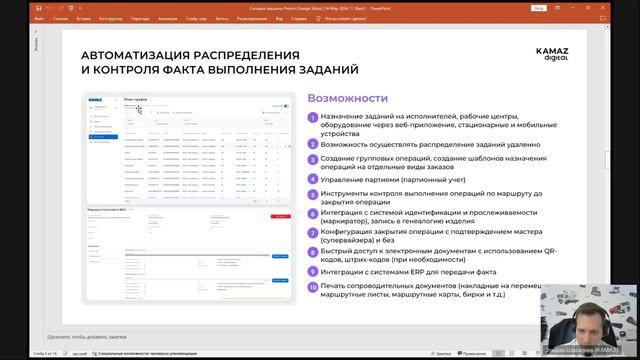
Task: Click the KAMAZ digital logo on slide
Action: pyautogui.click(x=552, y=54)
